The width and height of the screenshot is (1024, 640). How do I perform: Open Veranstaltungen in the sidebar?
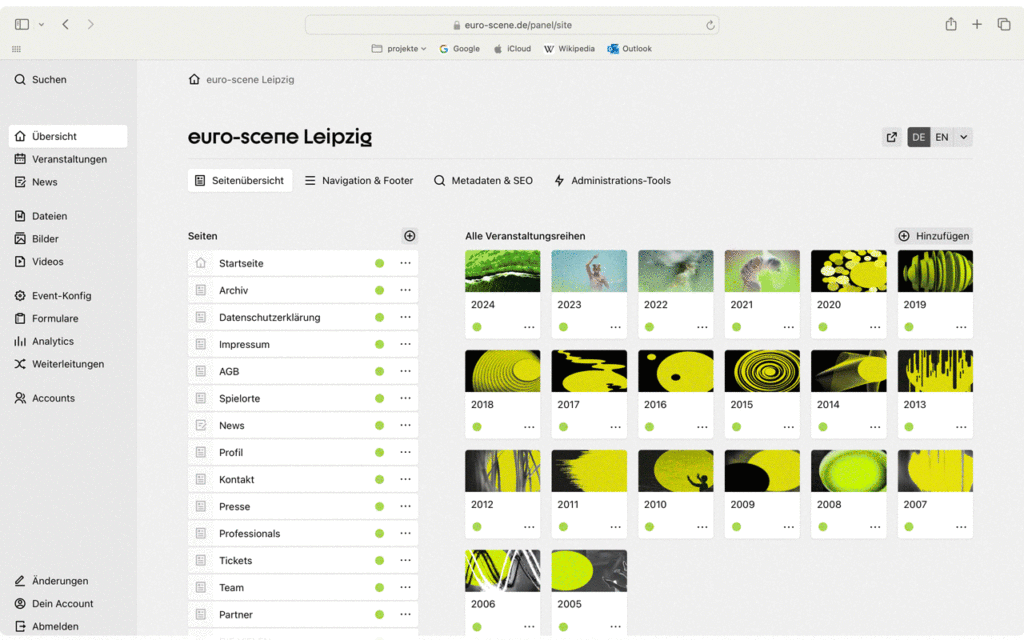coord(68,159)
